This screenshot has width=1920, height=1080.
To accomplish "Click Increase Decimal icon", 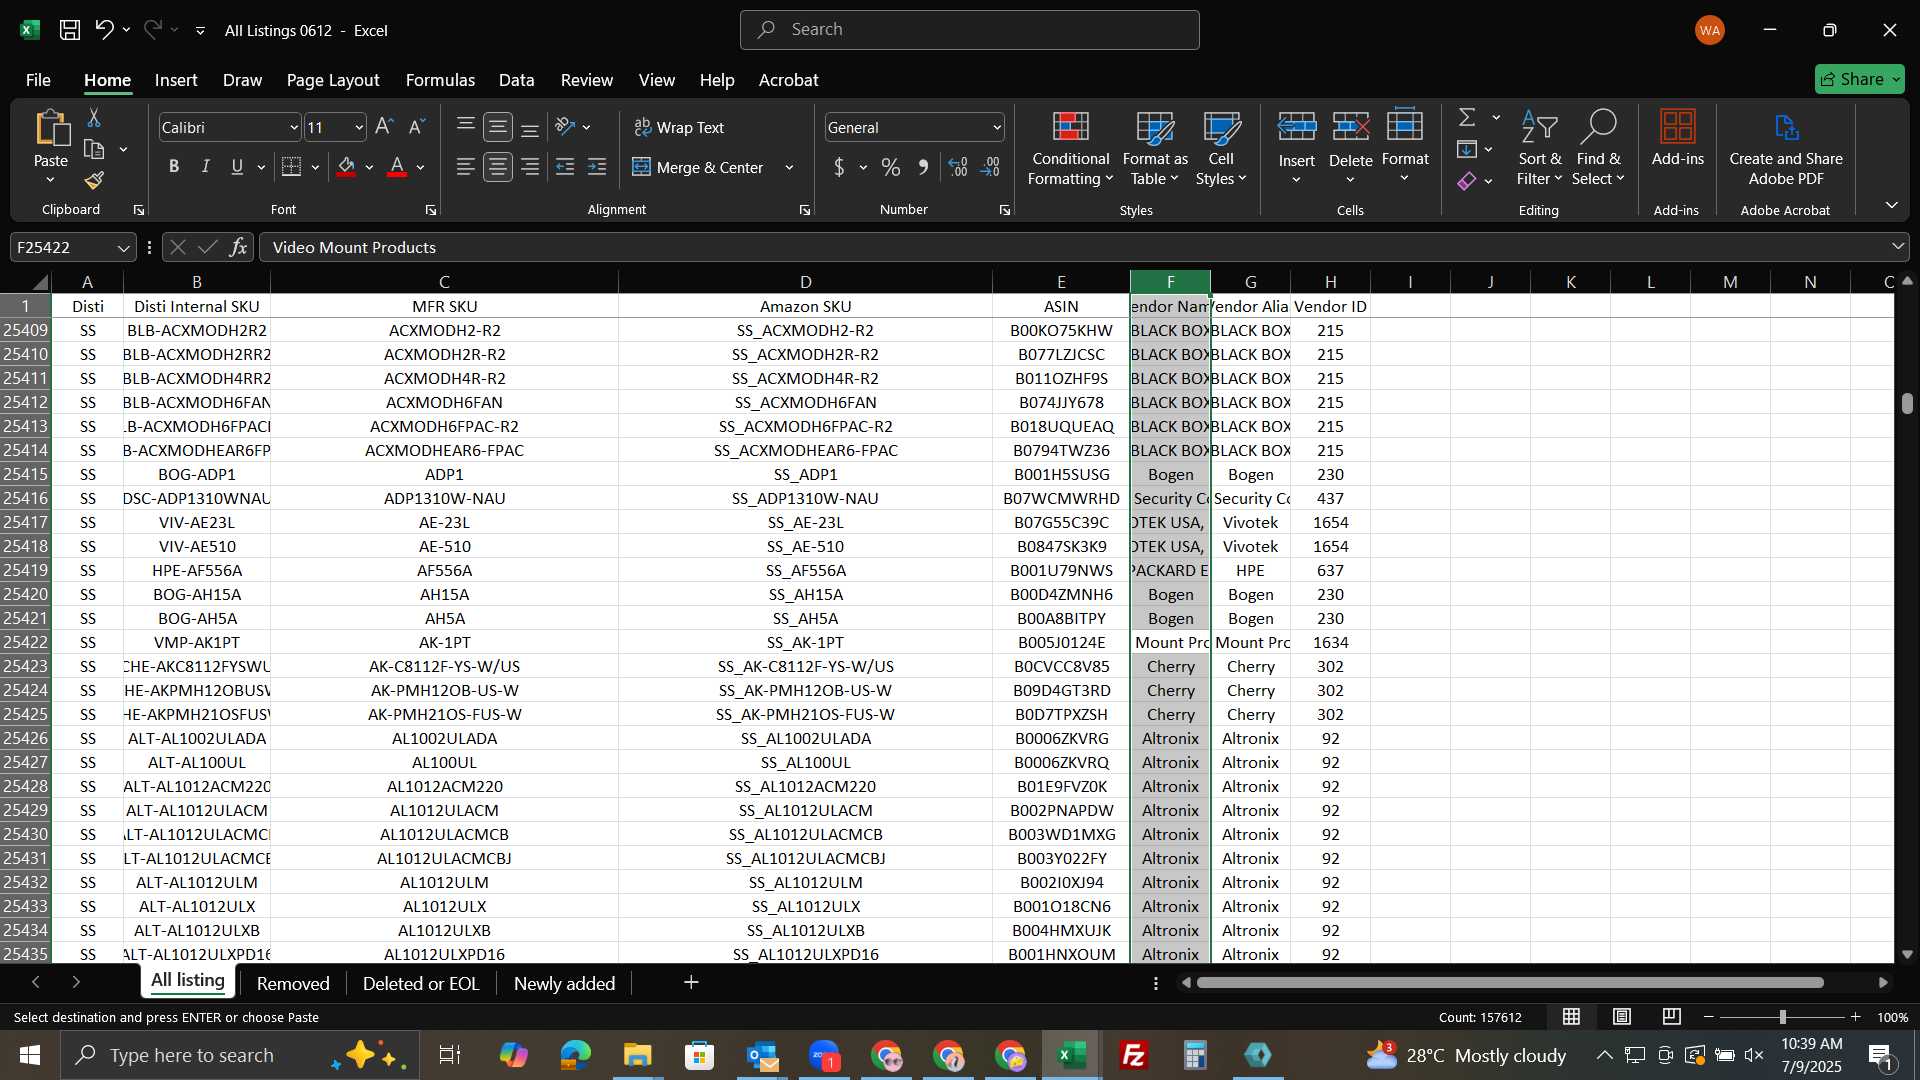I will coord(958,167).
